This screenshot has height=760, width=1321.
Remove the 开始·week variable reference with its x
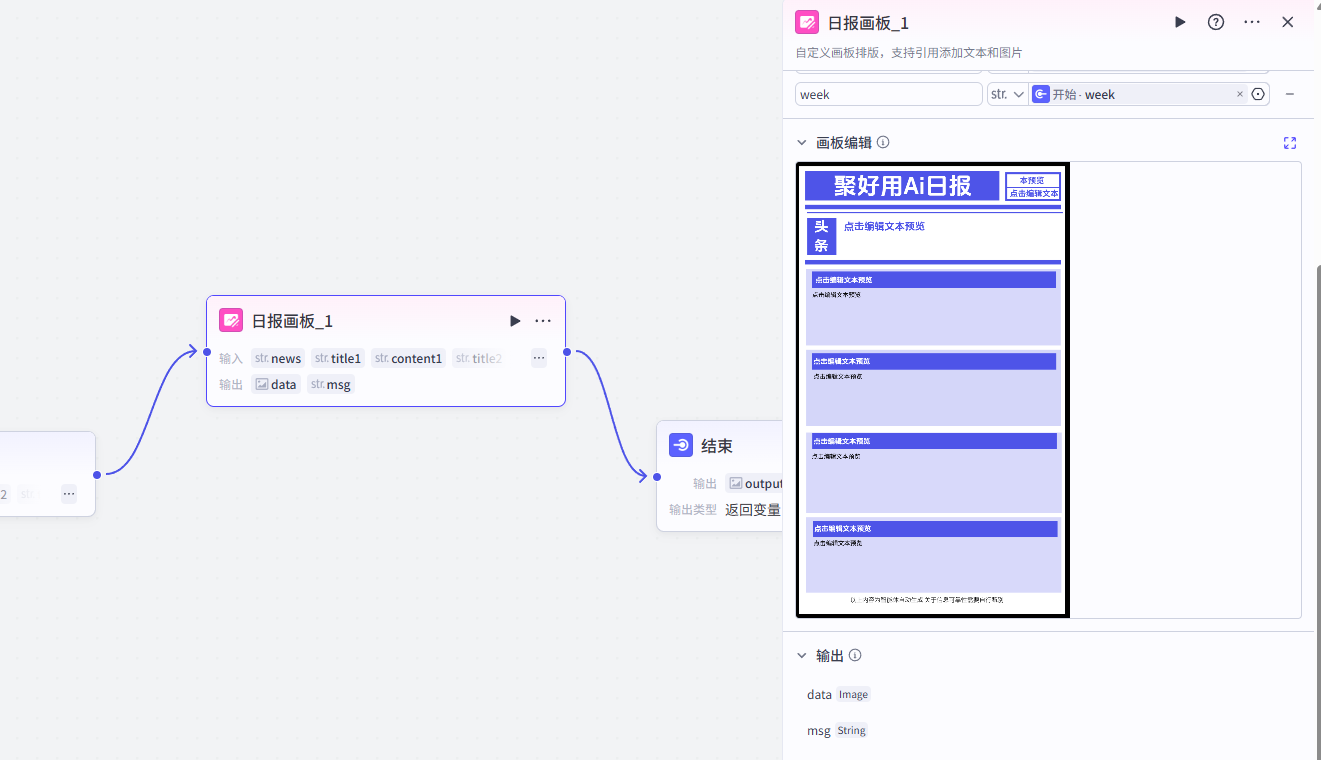[x=1239, y=93]
